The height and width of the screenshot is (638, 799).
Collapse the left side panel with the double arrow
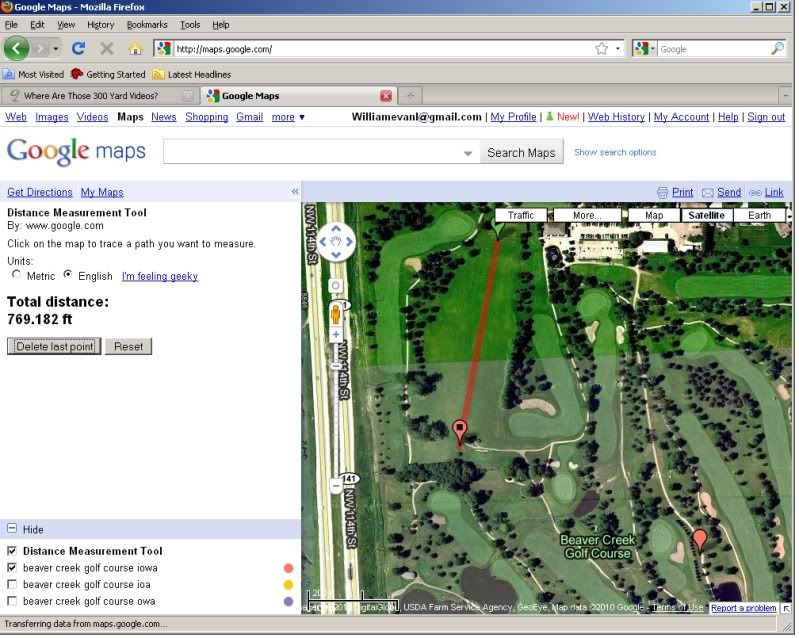[295, 191]
